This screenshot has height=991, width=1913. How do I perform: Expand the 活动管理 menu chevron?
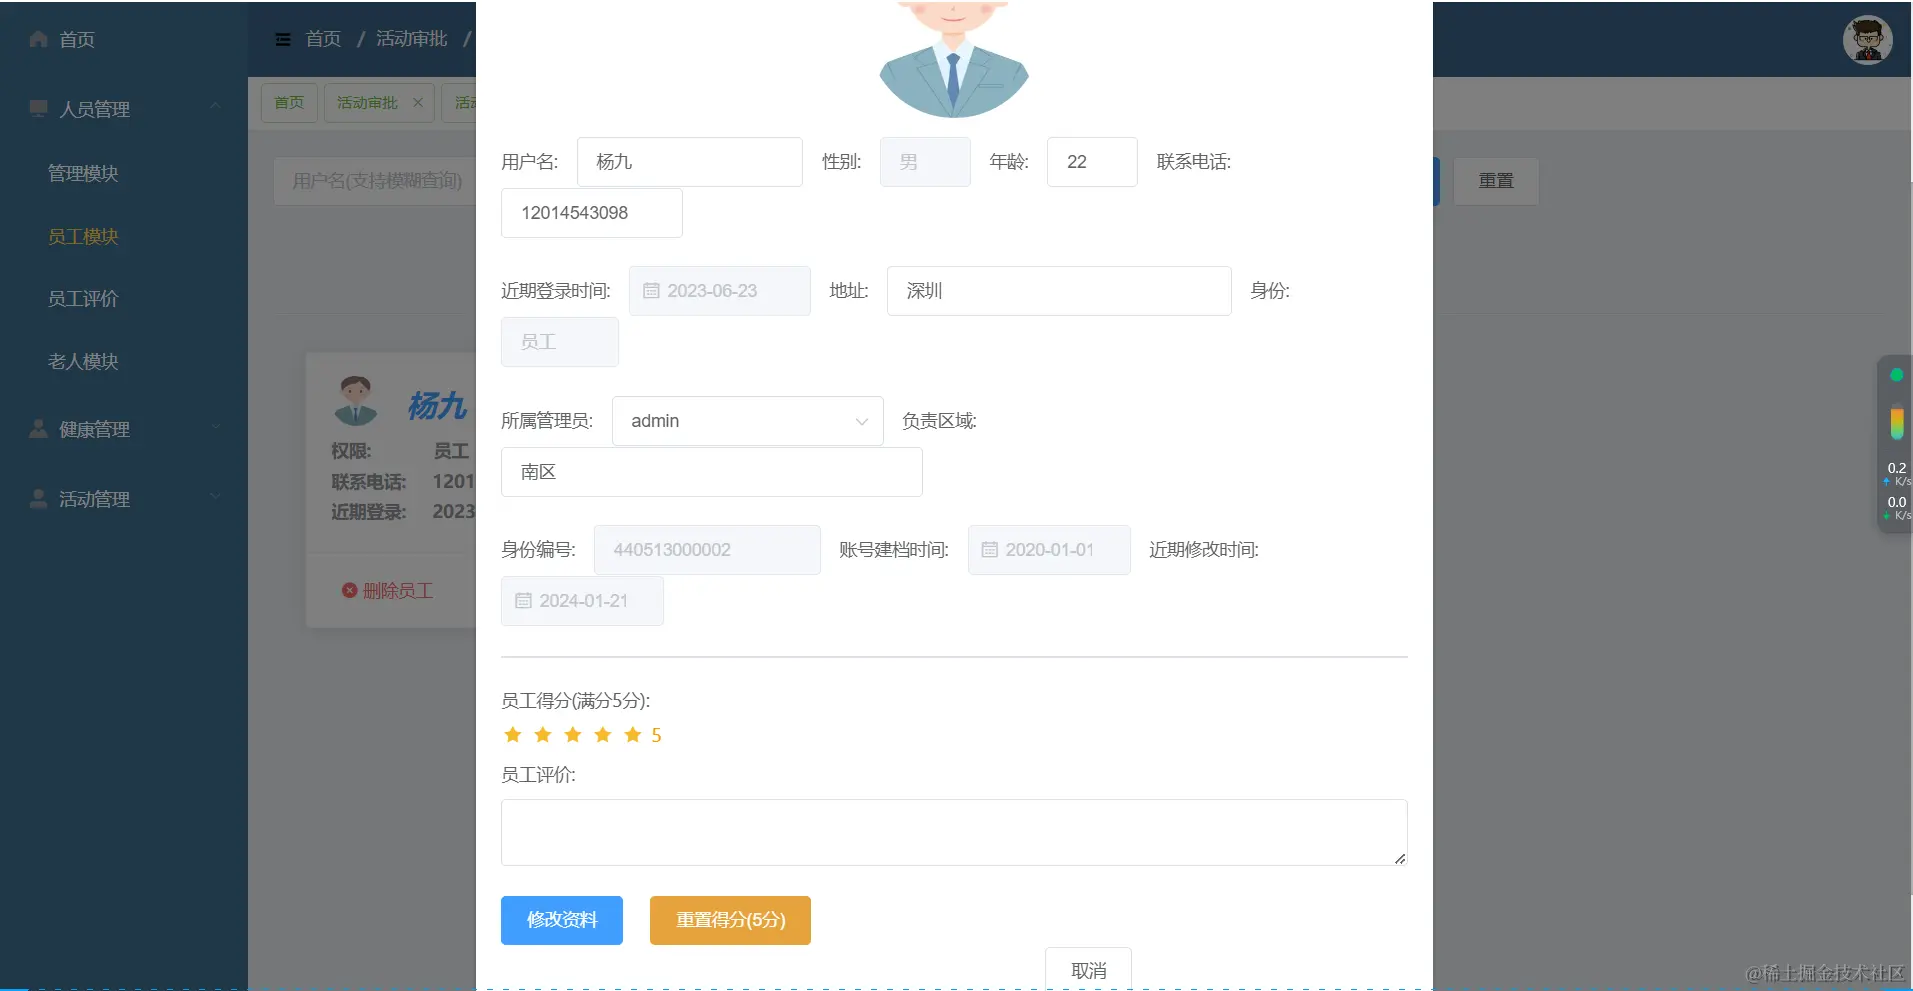[215, 496]
